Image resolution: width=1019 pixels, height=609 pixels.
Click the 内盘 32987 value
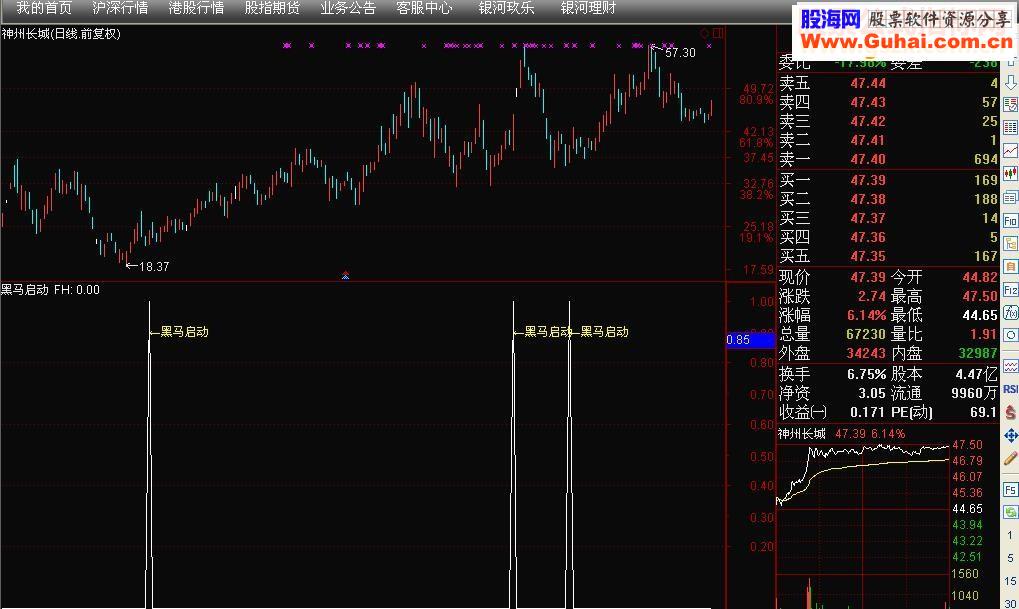pos(977,353)
